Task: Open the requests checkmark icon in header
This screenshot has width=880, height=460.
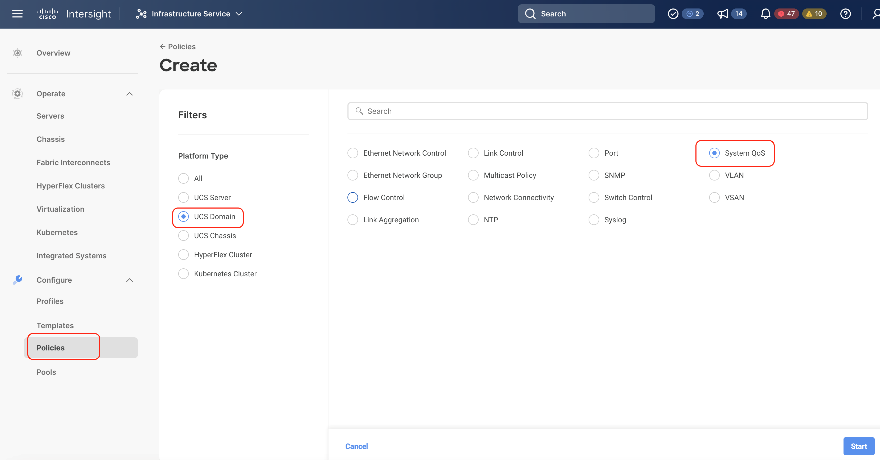Action: 673,14
